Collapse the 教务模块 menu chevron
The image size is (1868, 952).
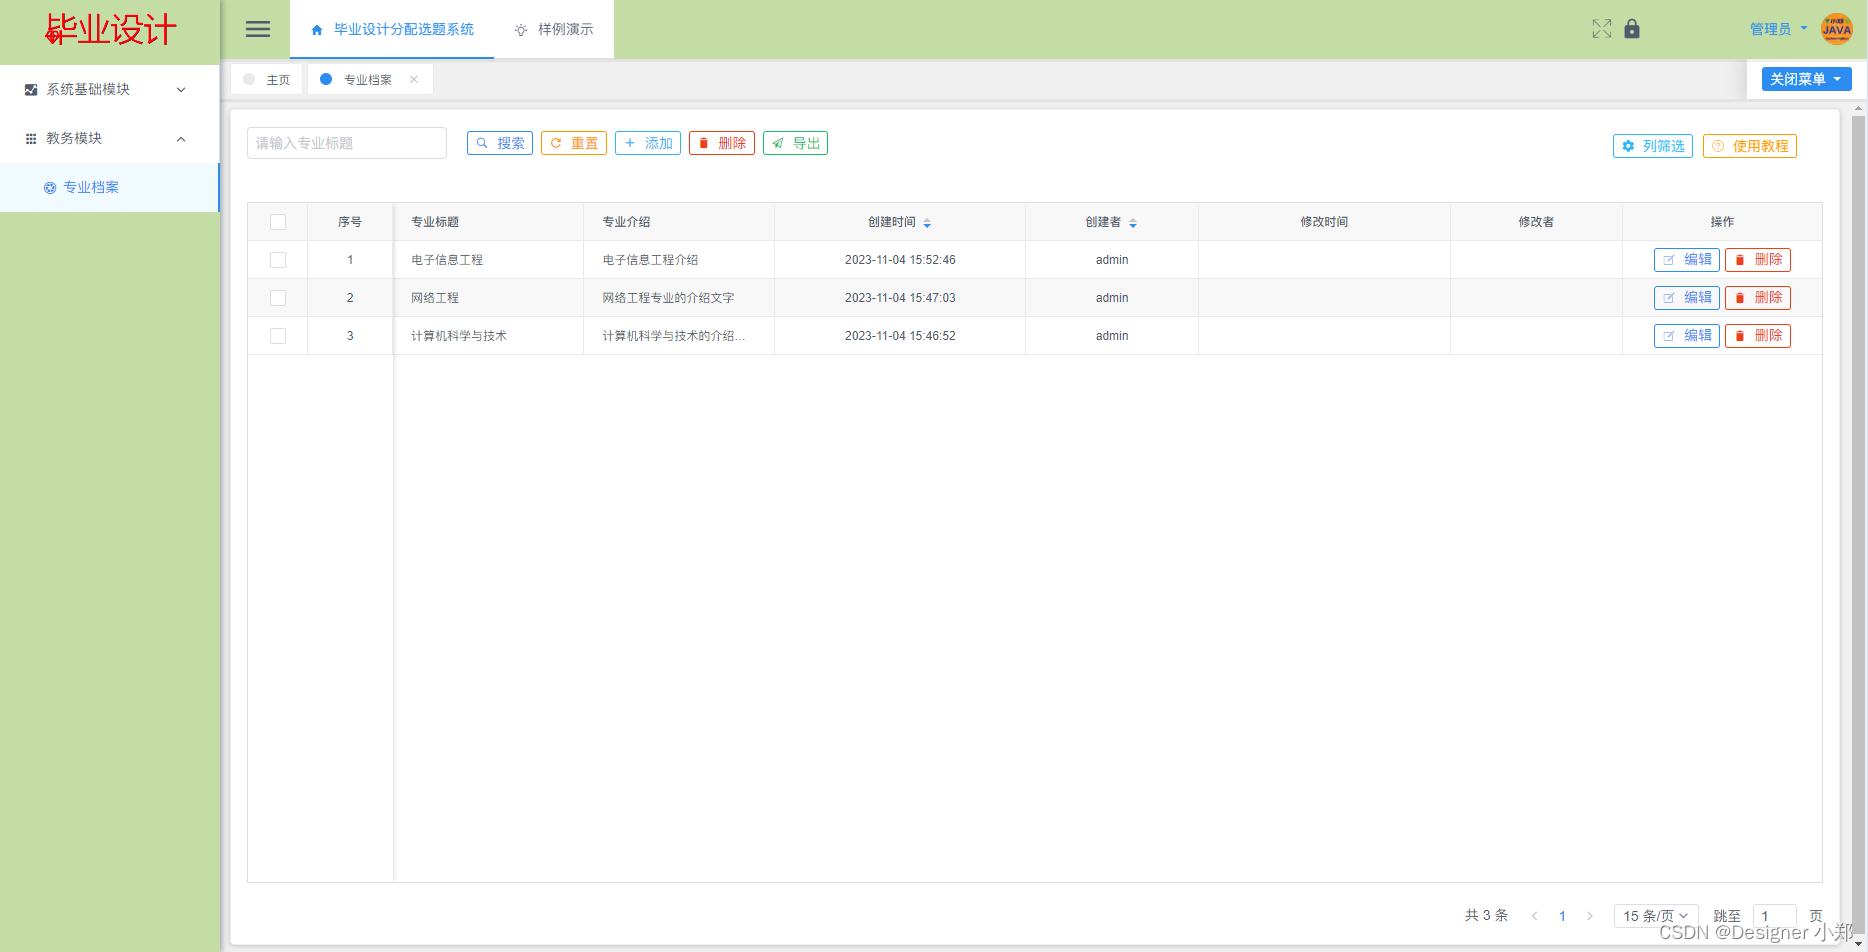coord(181,138)
